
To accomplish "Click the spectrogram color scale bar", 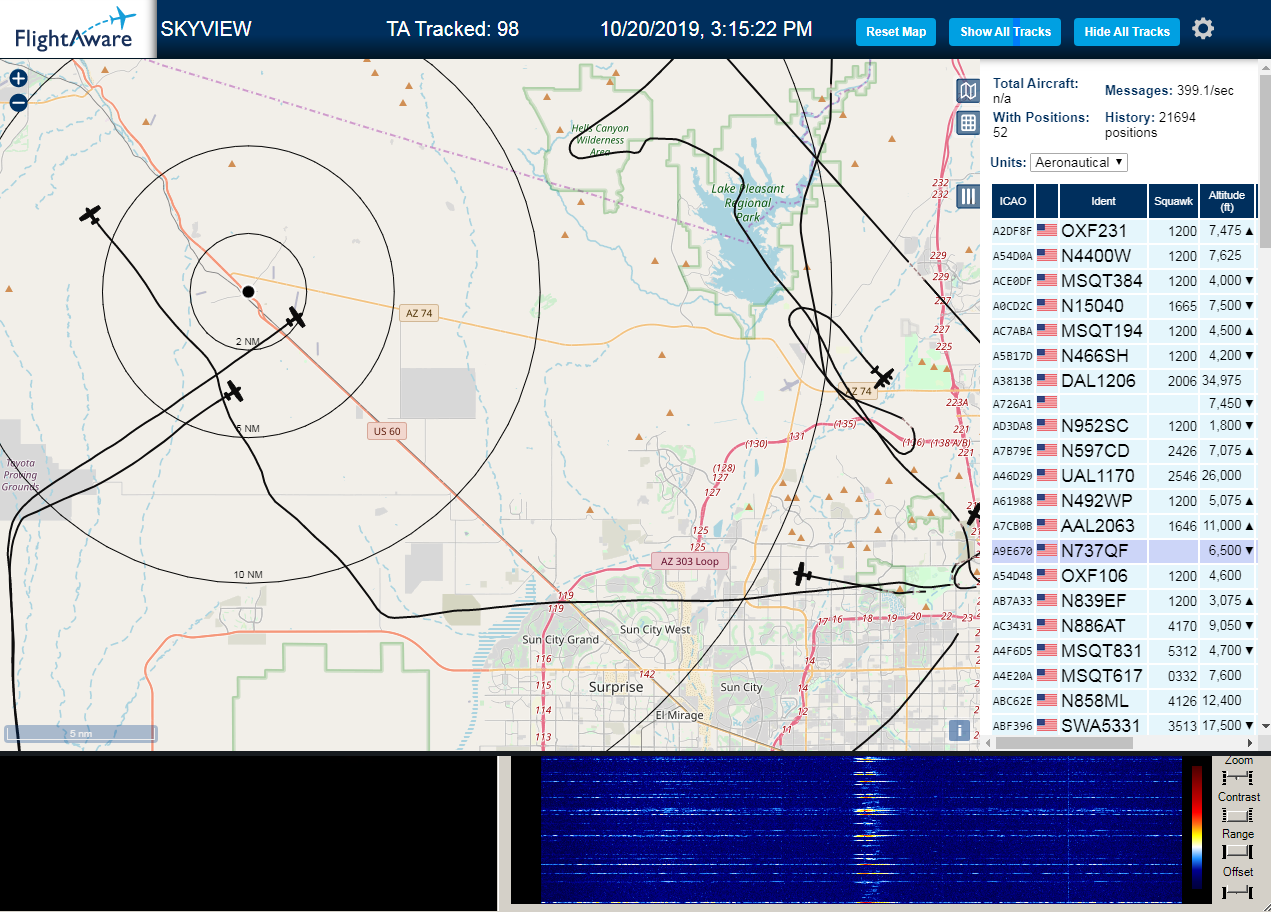I will [x=1197, y=827].
